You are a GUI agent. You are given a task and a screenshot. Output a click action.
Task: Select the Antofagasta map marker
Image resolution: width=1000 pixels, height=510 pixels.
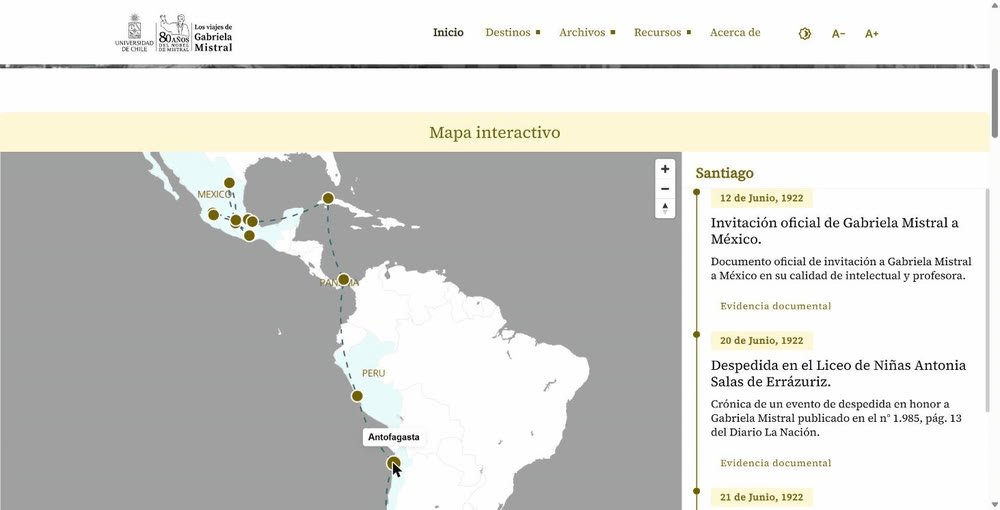393,463
